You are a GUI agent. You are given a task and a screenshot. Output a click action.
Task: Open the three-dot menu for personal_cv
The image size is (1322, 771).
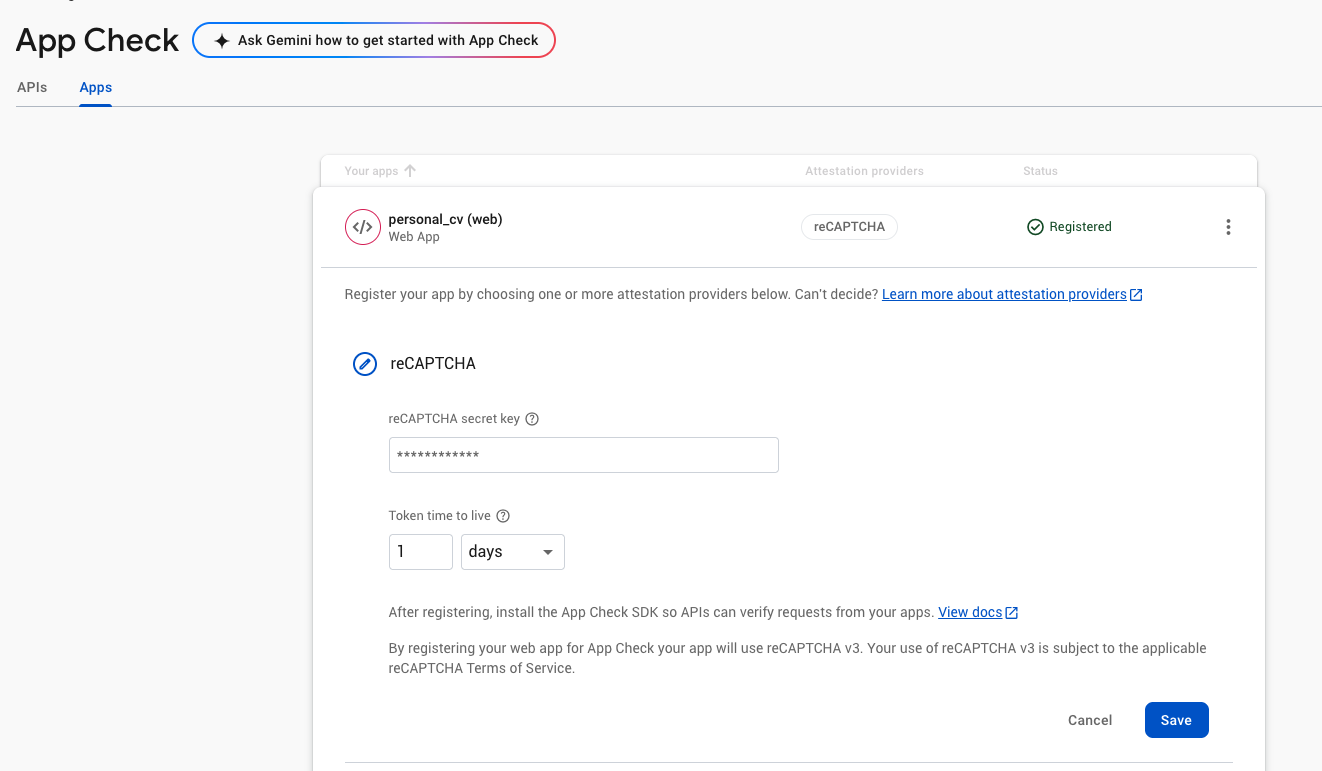tap(1228, 227)
